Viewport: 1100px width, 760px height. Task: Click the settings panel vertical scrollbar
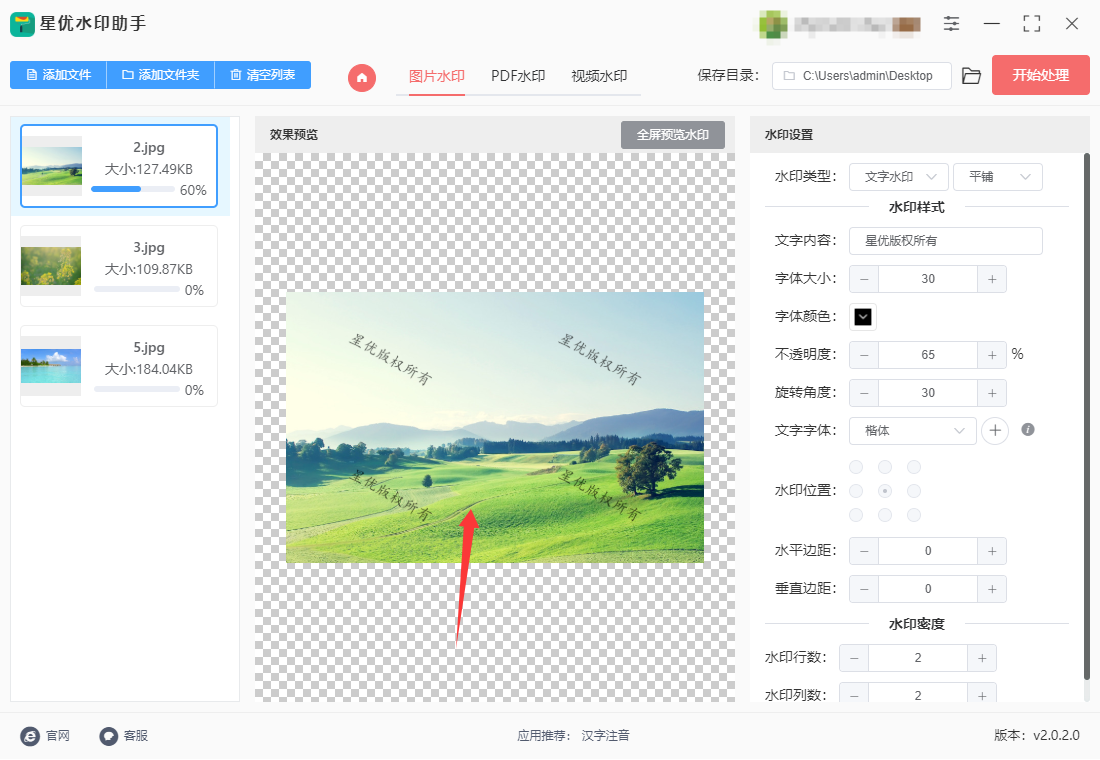click(x=1087, y=418)
